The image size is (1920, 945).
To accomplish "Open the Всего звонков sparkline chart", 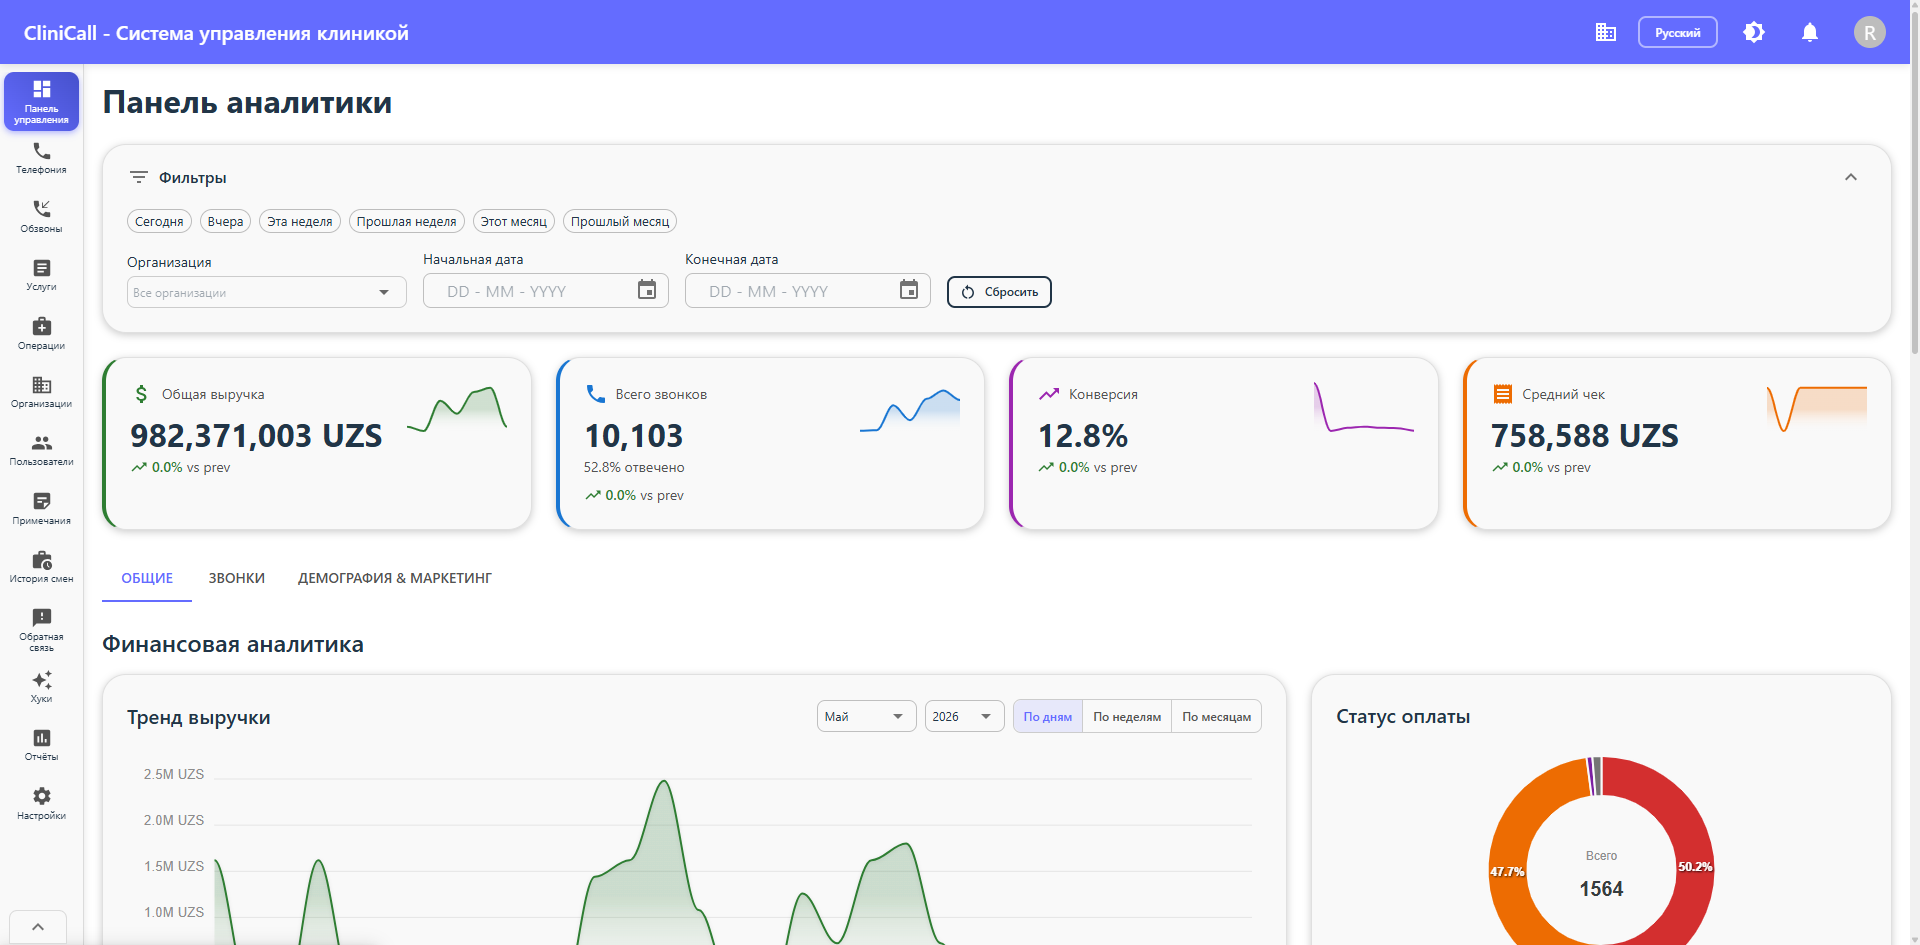I will [x=910, y=408].
